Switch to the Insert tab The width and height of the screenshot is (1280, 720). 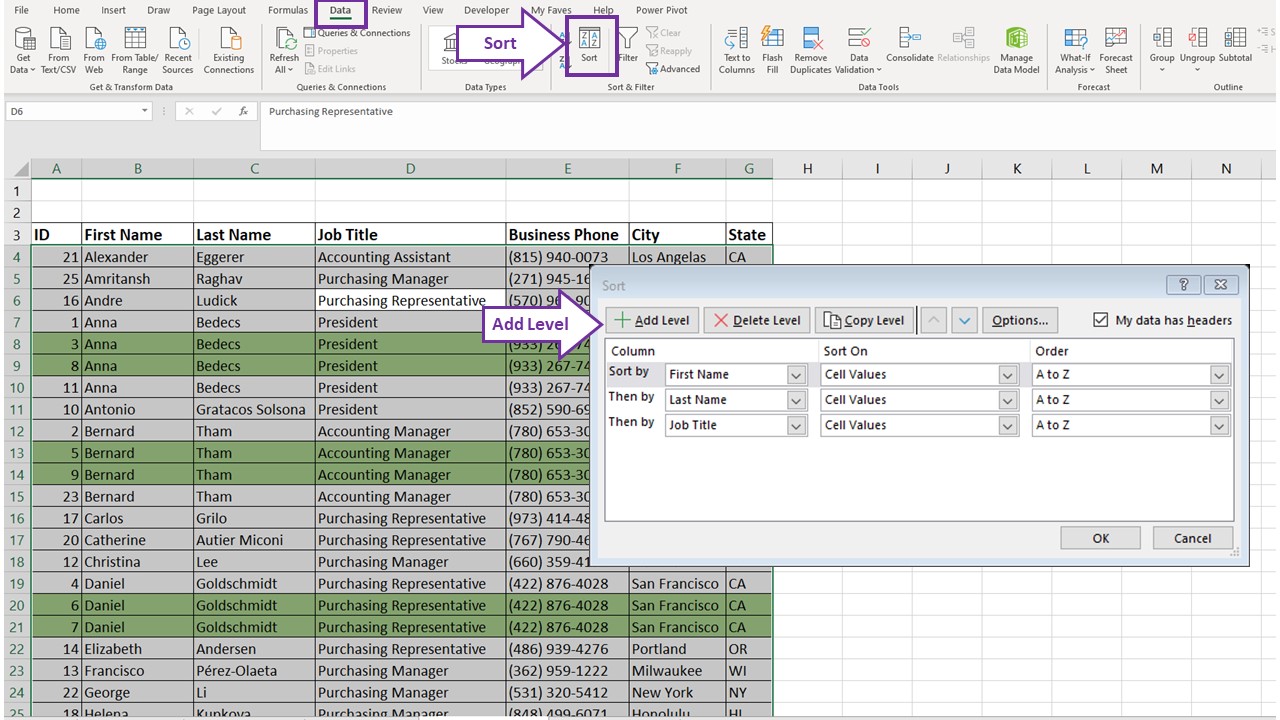114,10
